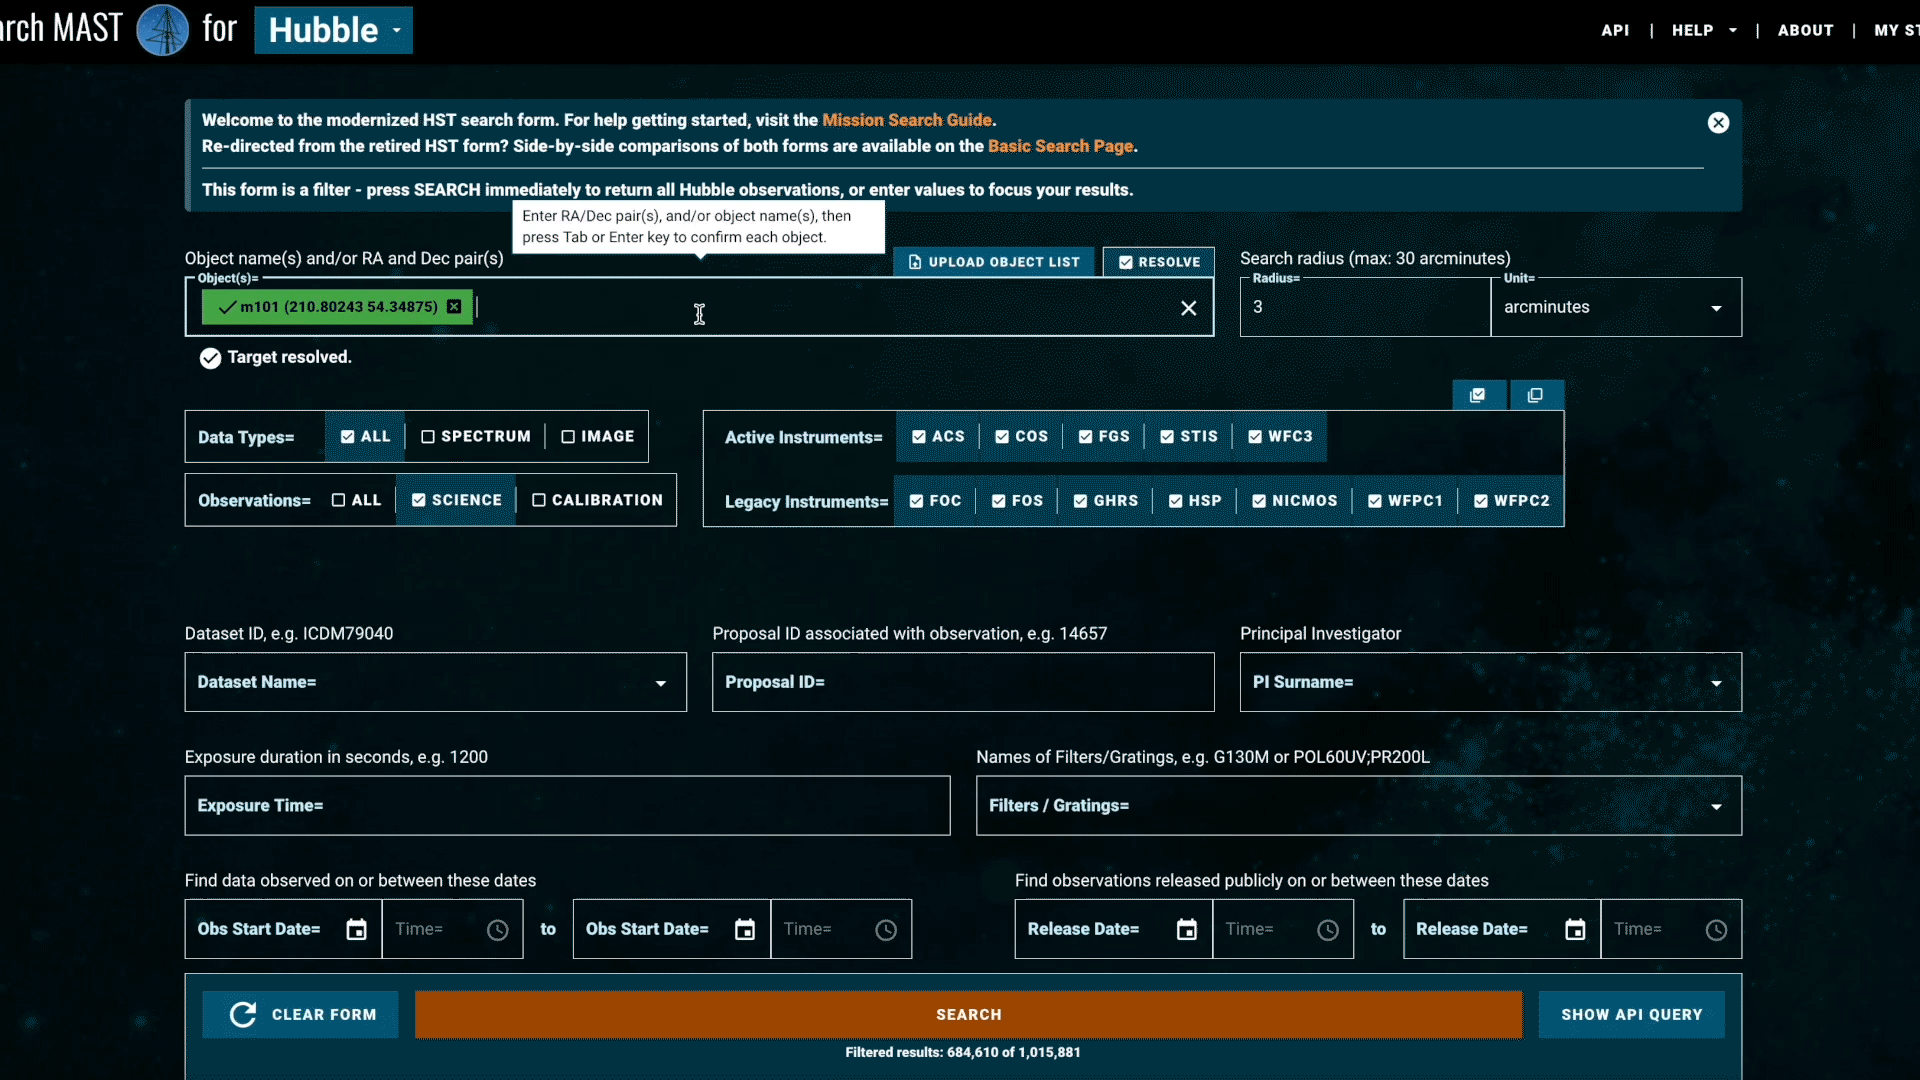Open the API menu item
The width and height of the screenshot is (1920, 1080).
pyautogui.click(x=1615, y=30)
